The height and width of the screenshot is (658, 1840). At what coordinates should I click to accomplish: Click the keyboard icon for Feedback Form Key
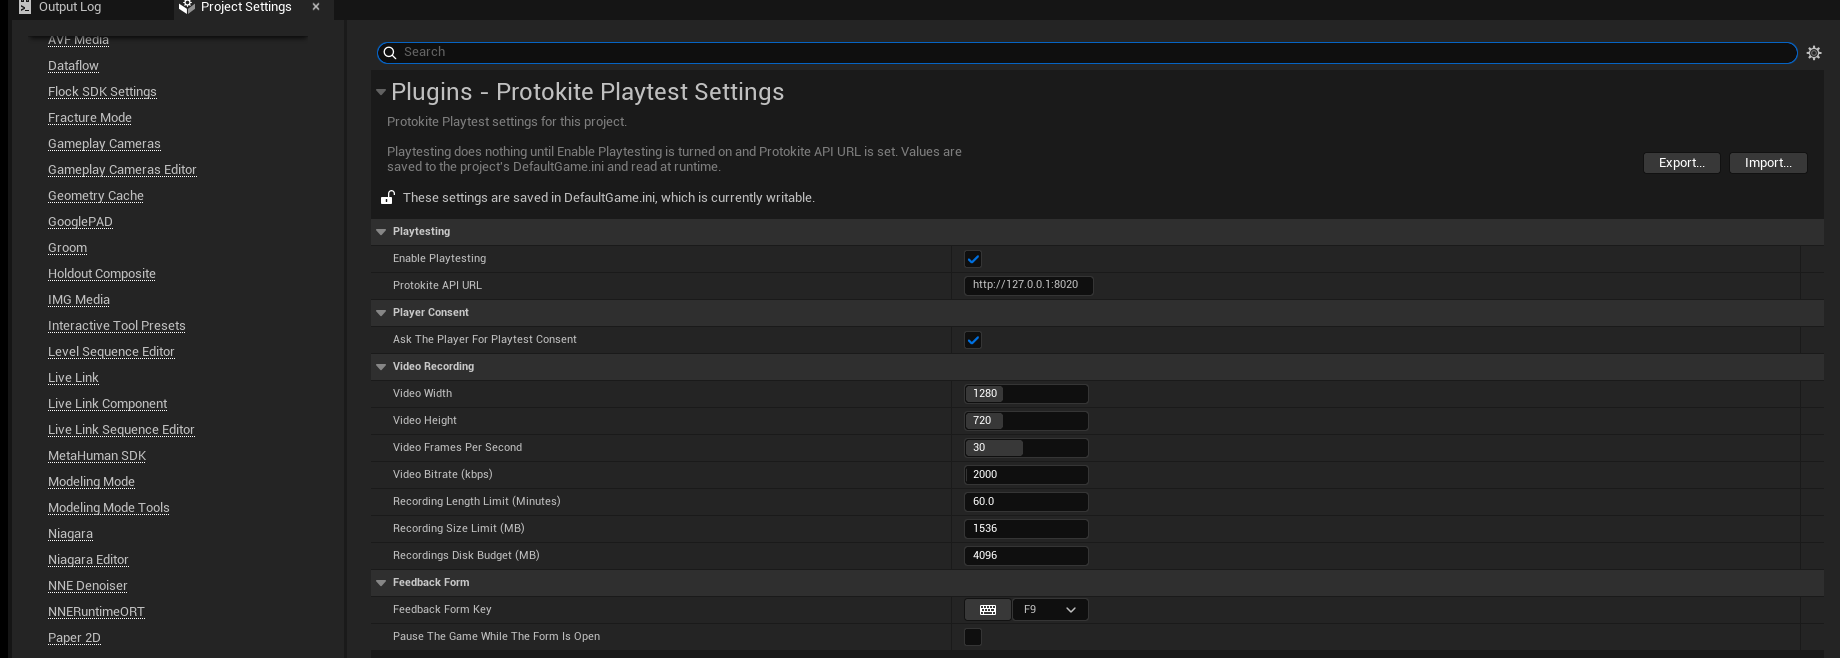[x=987, y=610]
